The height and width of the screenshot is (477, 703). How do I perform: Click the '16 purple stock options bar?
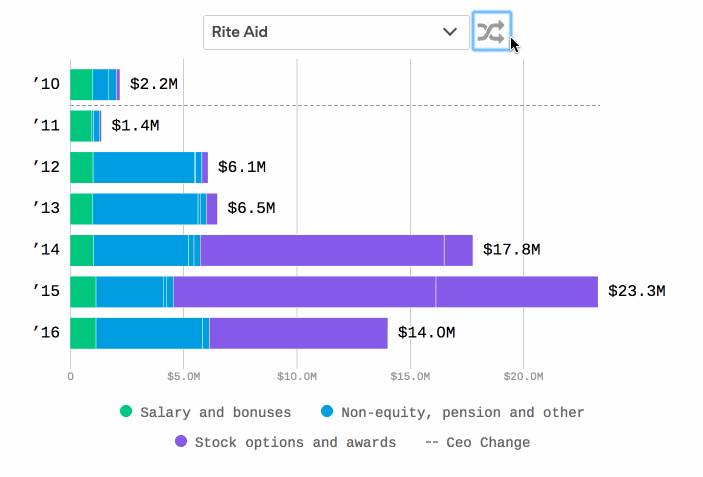298,333
